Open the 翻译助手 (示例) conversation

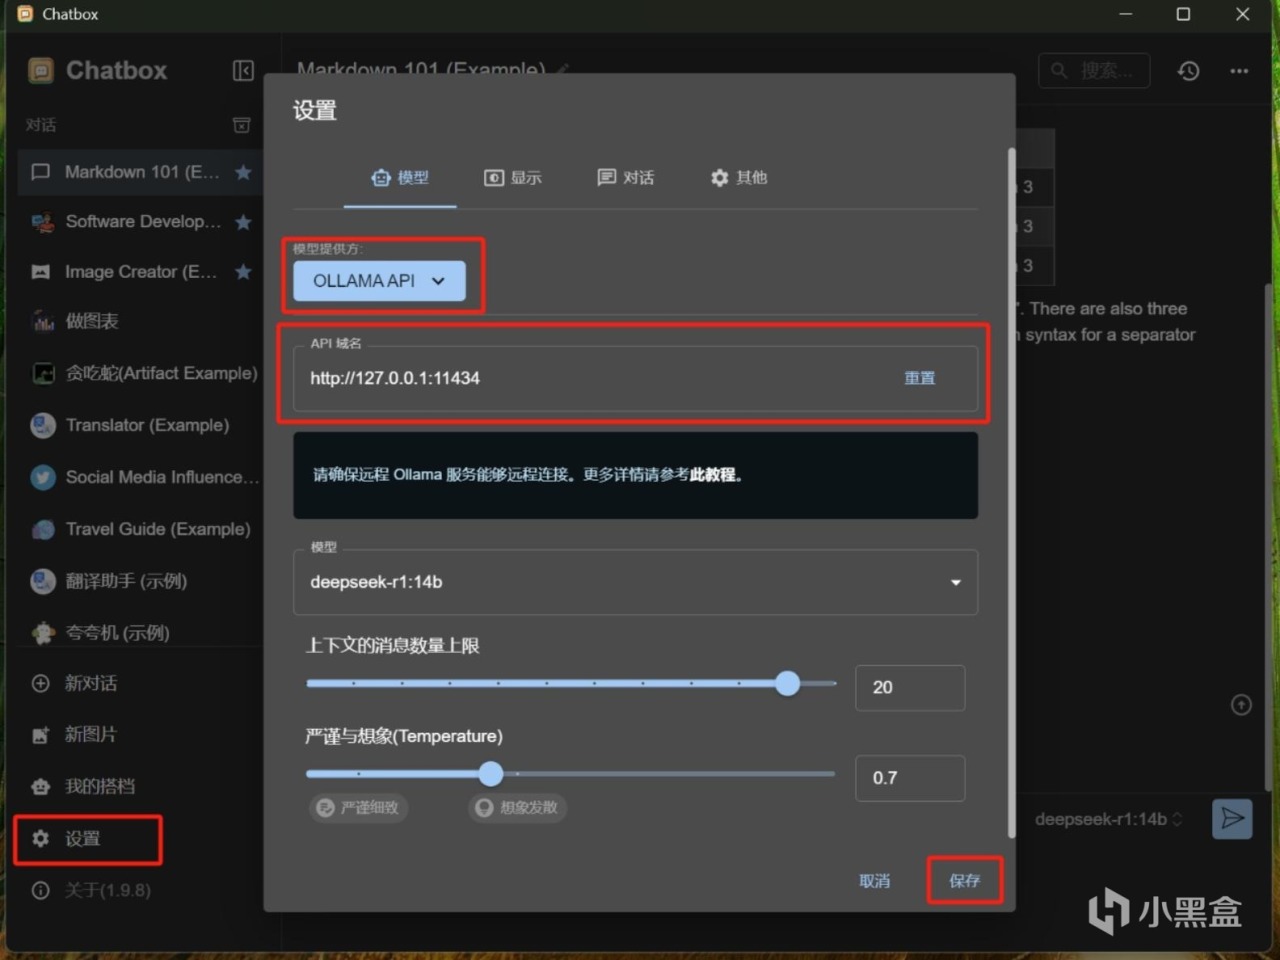[140, 581]
